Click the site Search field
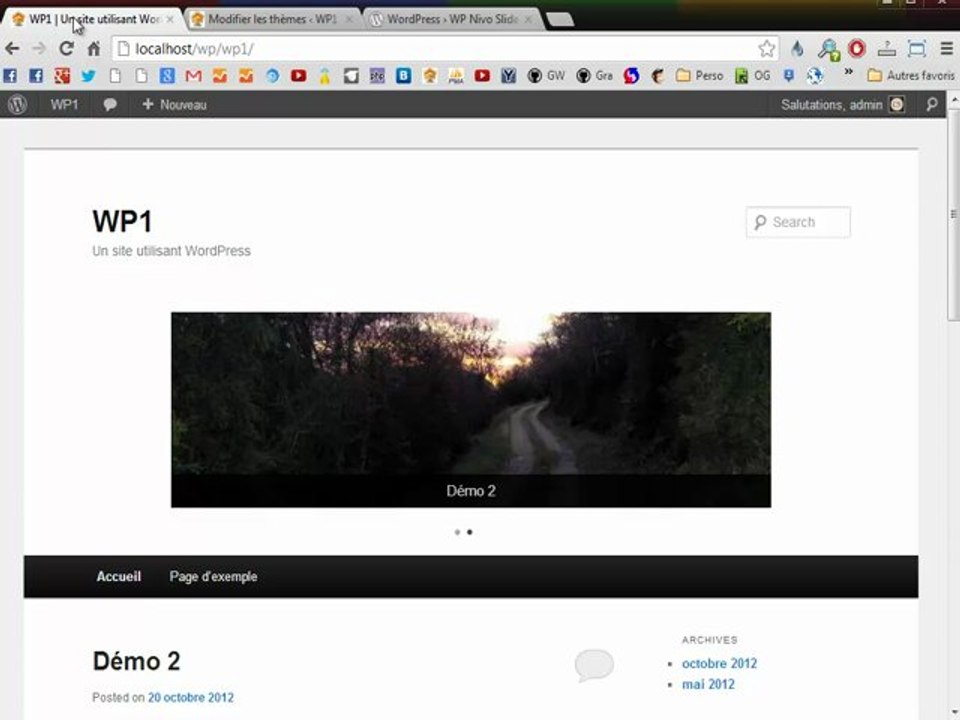 click(x=798, y=222)
